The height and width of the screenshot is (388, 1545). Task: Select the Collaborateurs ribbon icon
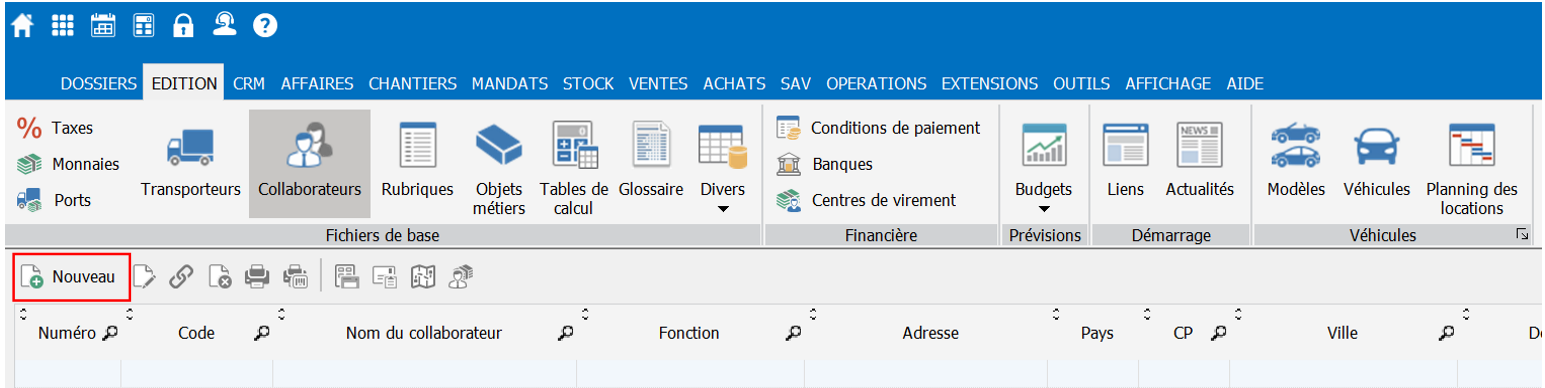pos(309,148)
